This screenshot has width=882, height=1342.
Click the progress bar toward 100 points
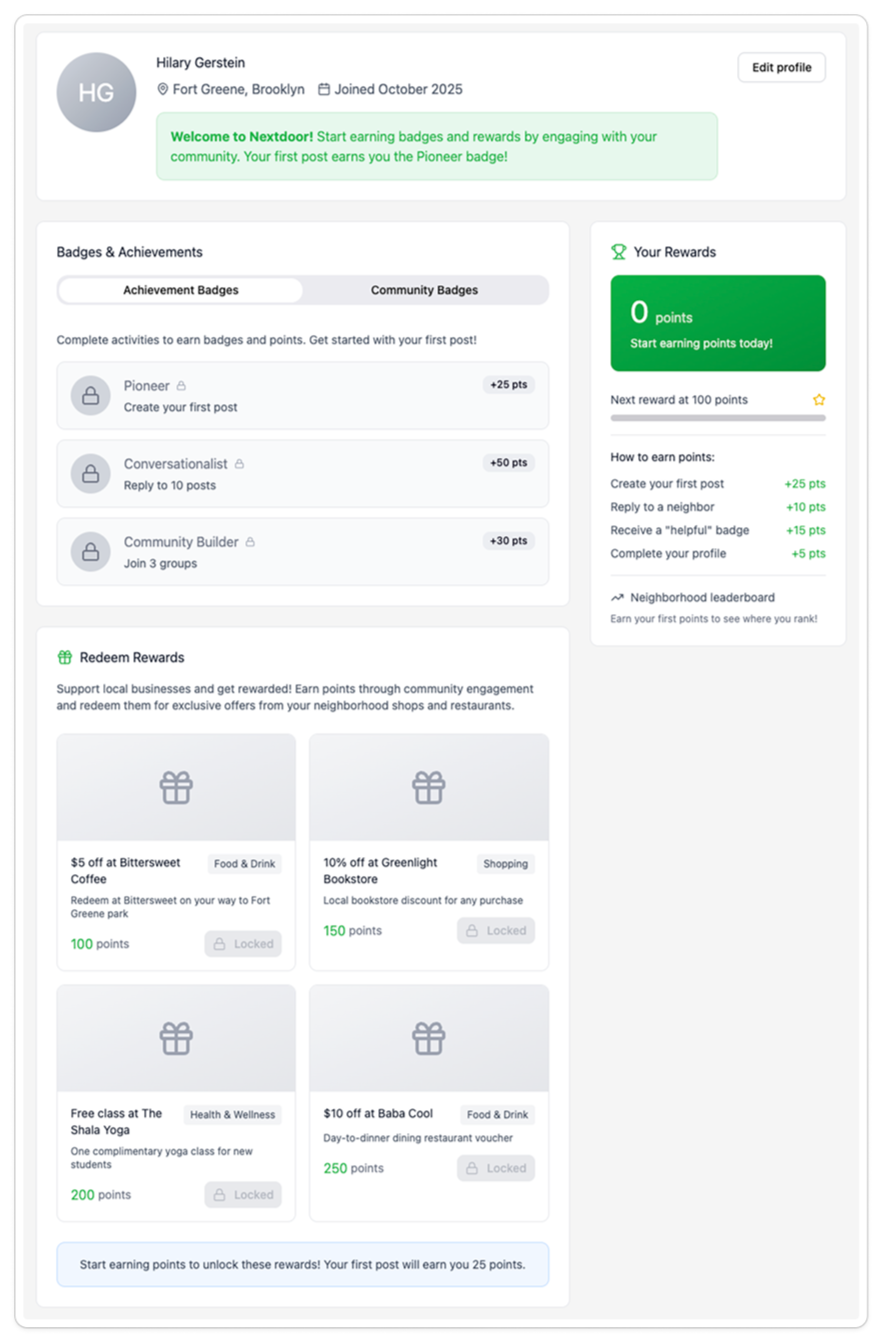(x=718, y=418)
